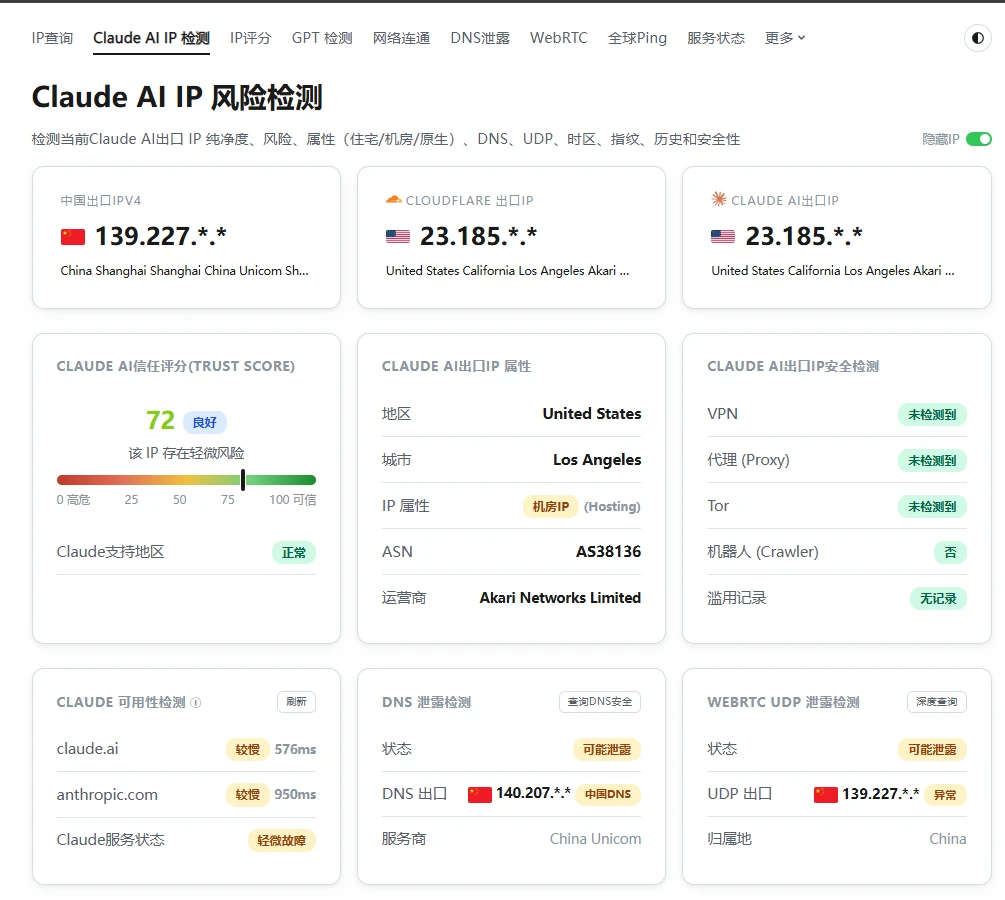The image size is (1005, 900).
Task: Click the DNS 泄露检测 可能泄露 badge
Action: 606,749
